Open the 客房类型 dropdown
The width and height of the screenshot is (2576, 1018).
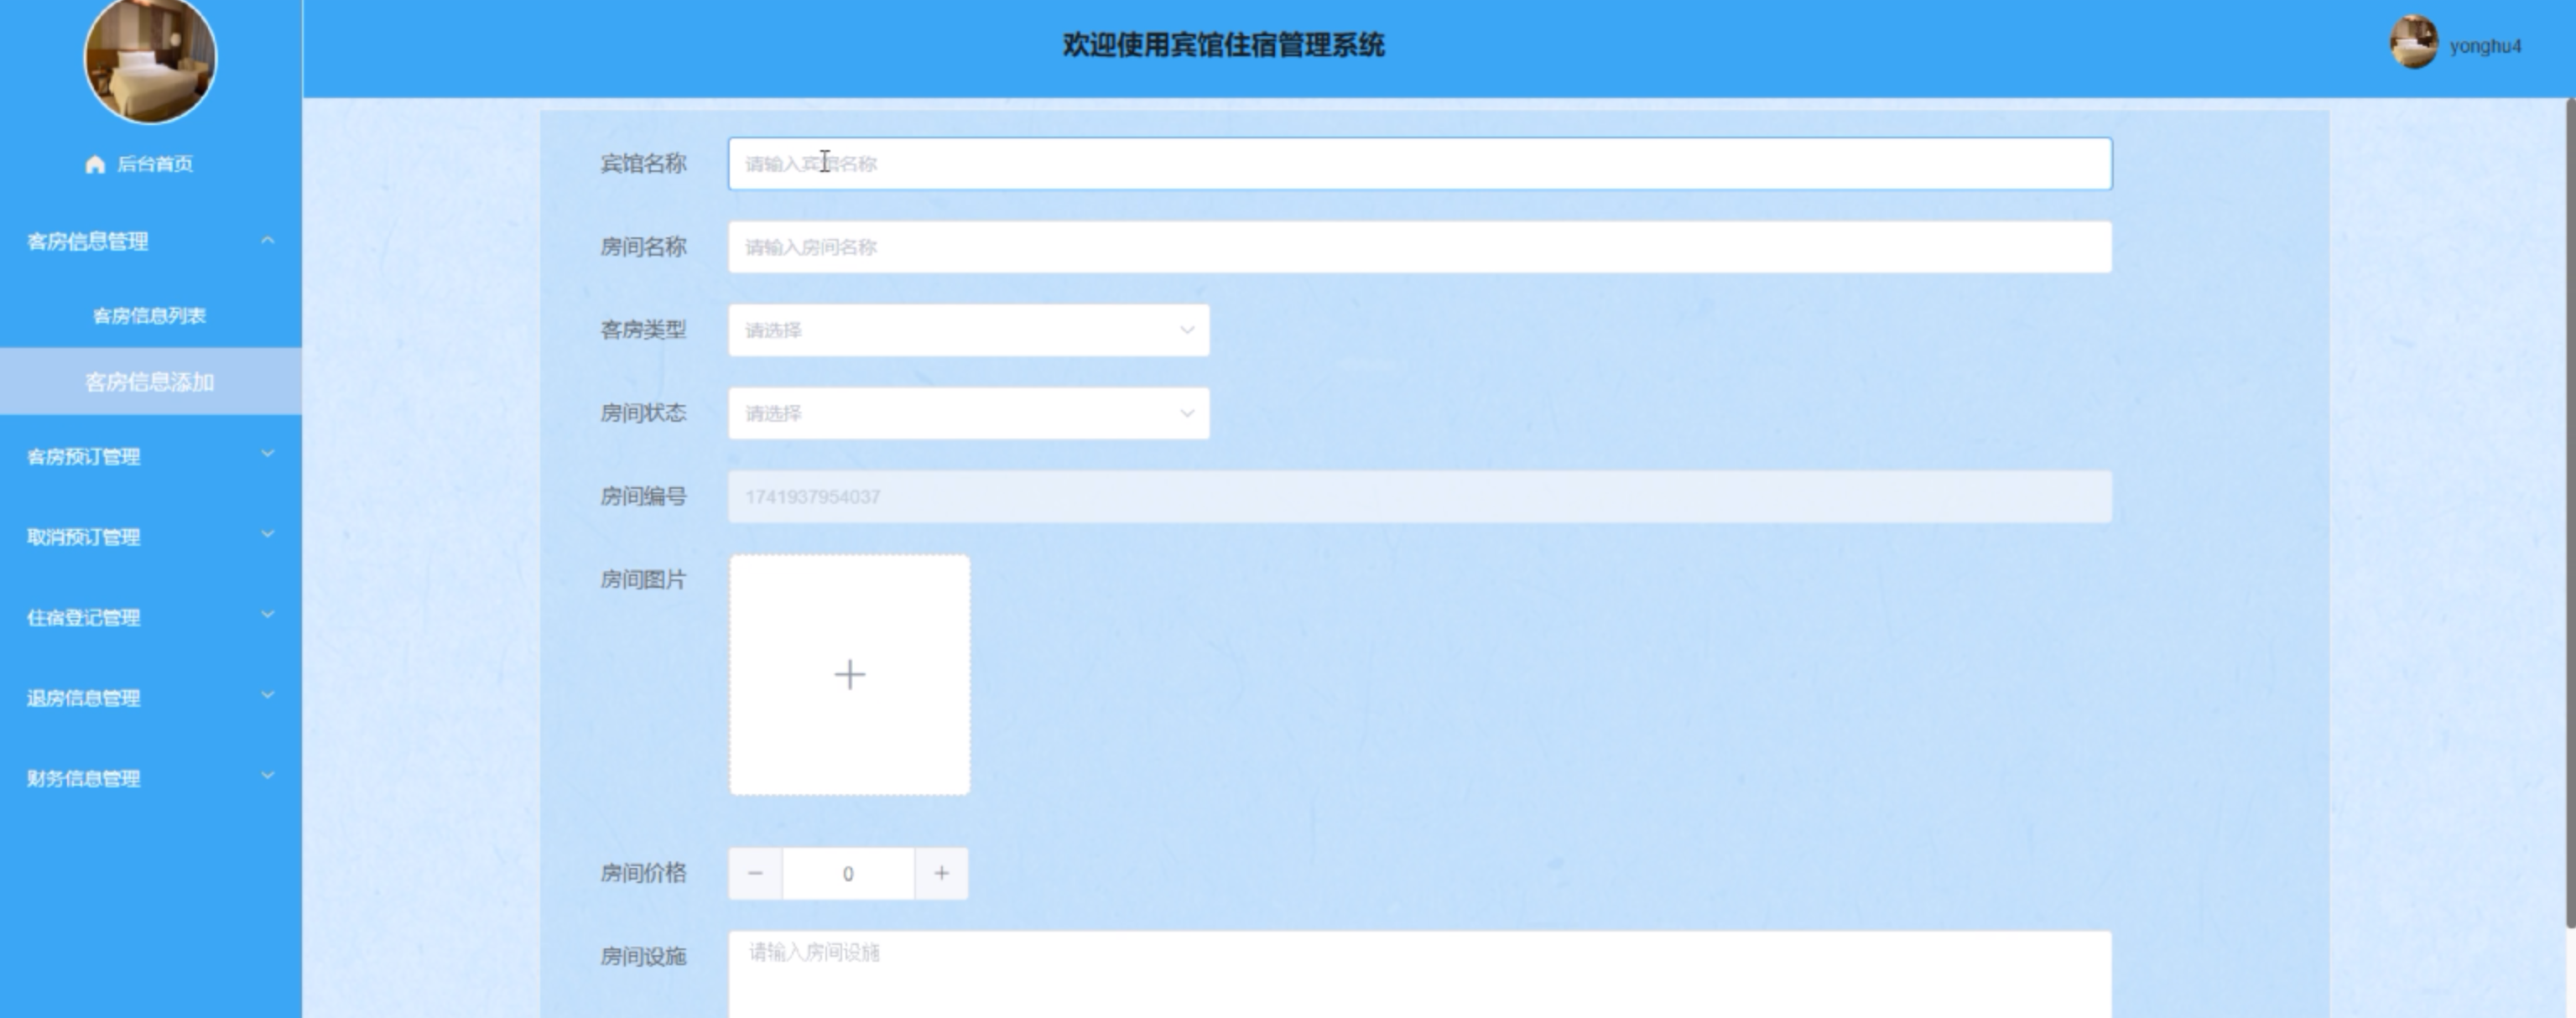pyautogui.click(x=968, y=330)
